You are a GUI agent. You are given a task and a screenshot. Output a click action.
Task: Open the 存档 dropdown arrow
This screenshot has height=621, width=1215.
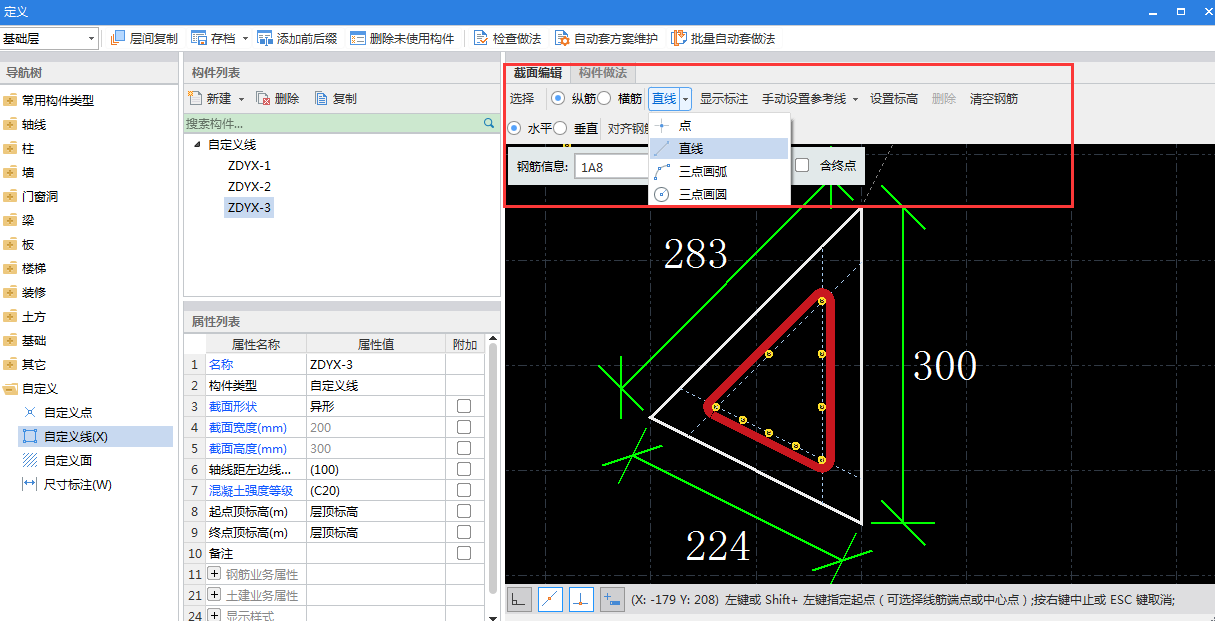point(244,38)
